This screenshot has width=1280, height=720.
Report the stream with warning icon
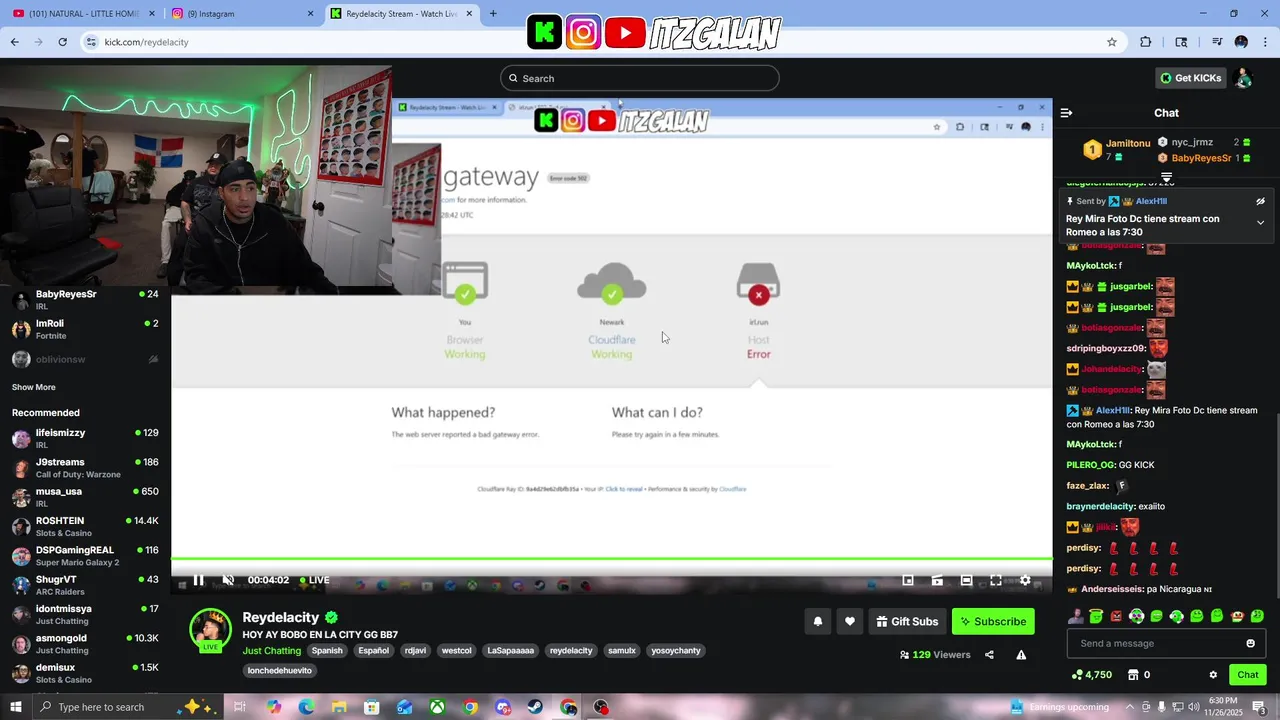[x=1021, y=655]
